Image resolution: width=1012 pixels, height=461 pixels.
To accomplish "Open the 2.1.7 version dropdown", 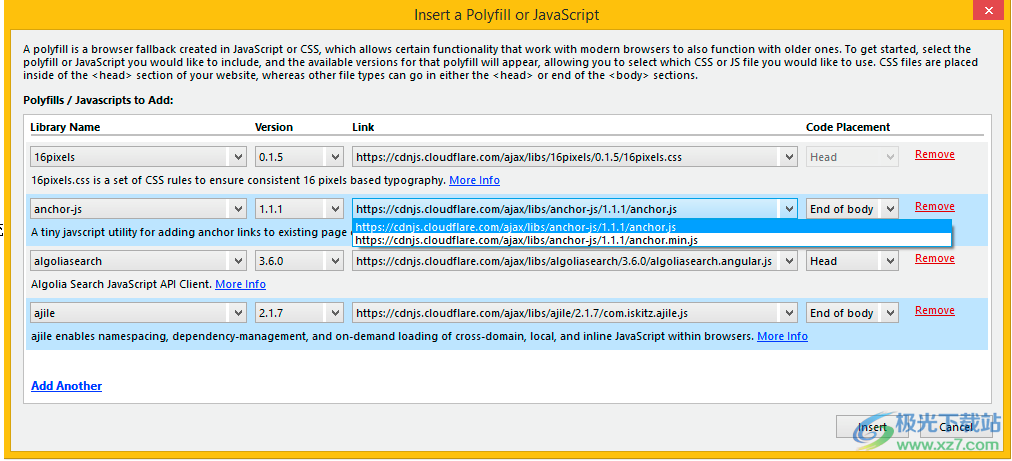I will (x=299, y=313).
